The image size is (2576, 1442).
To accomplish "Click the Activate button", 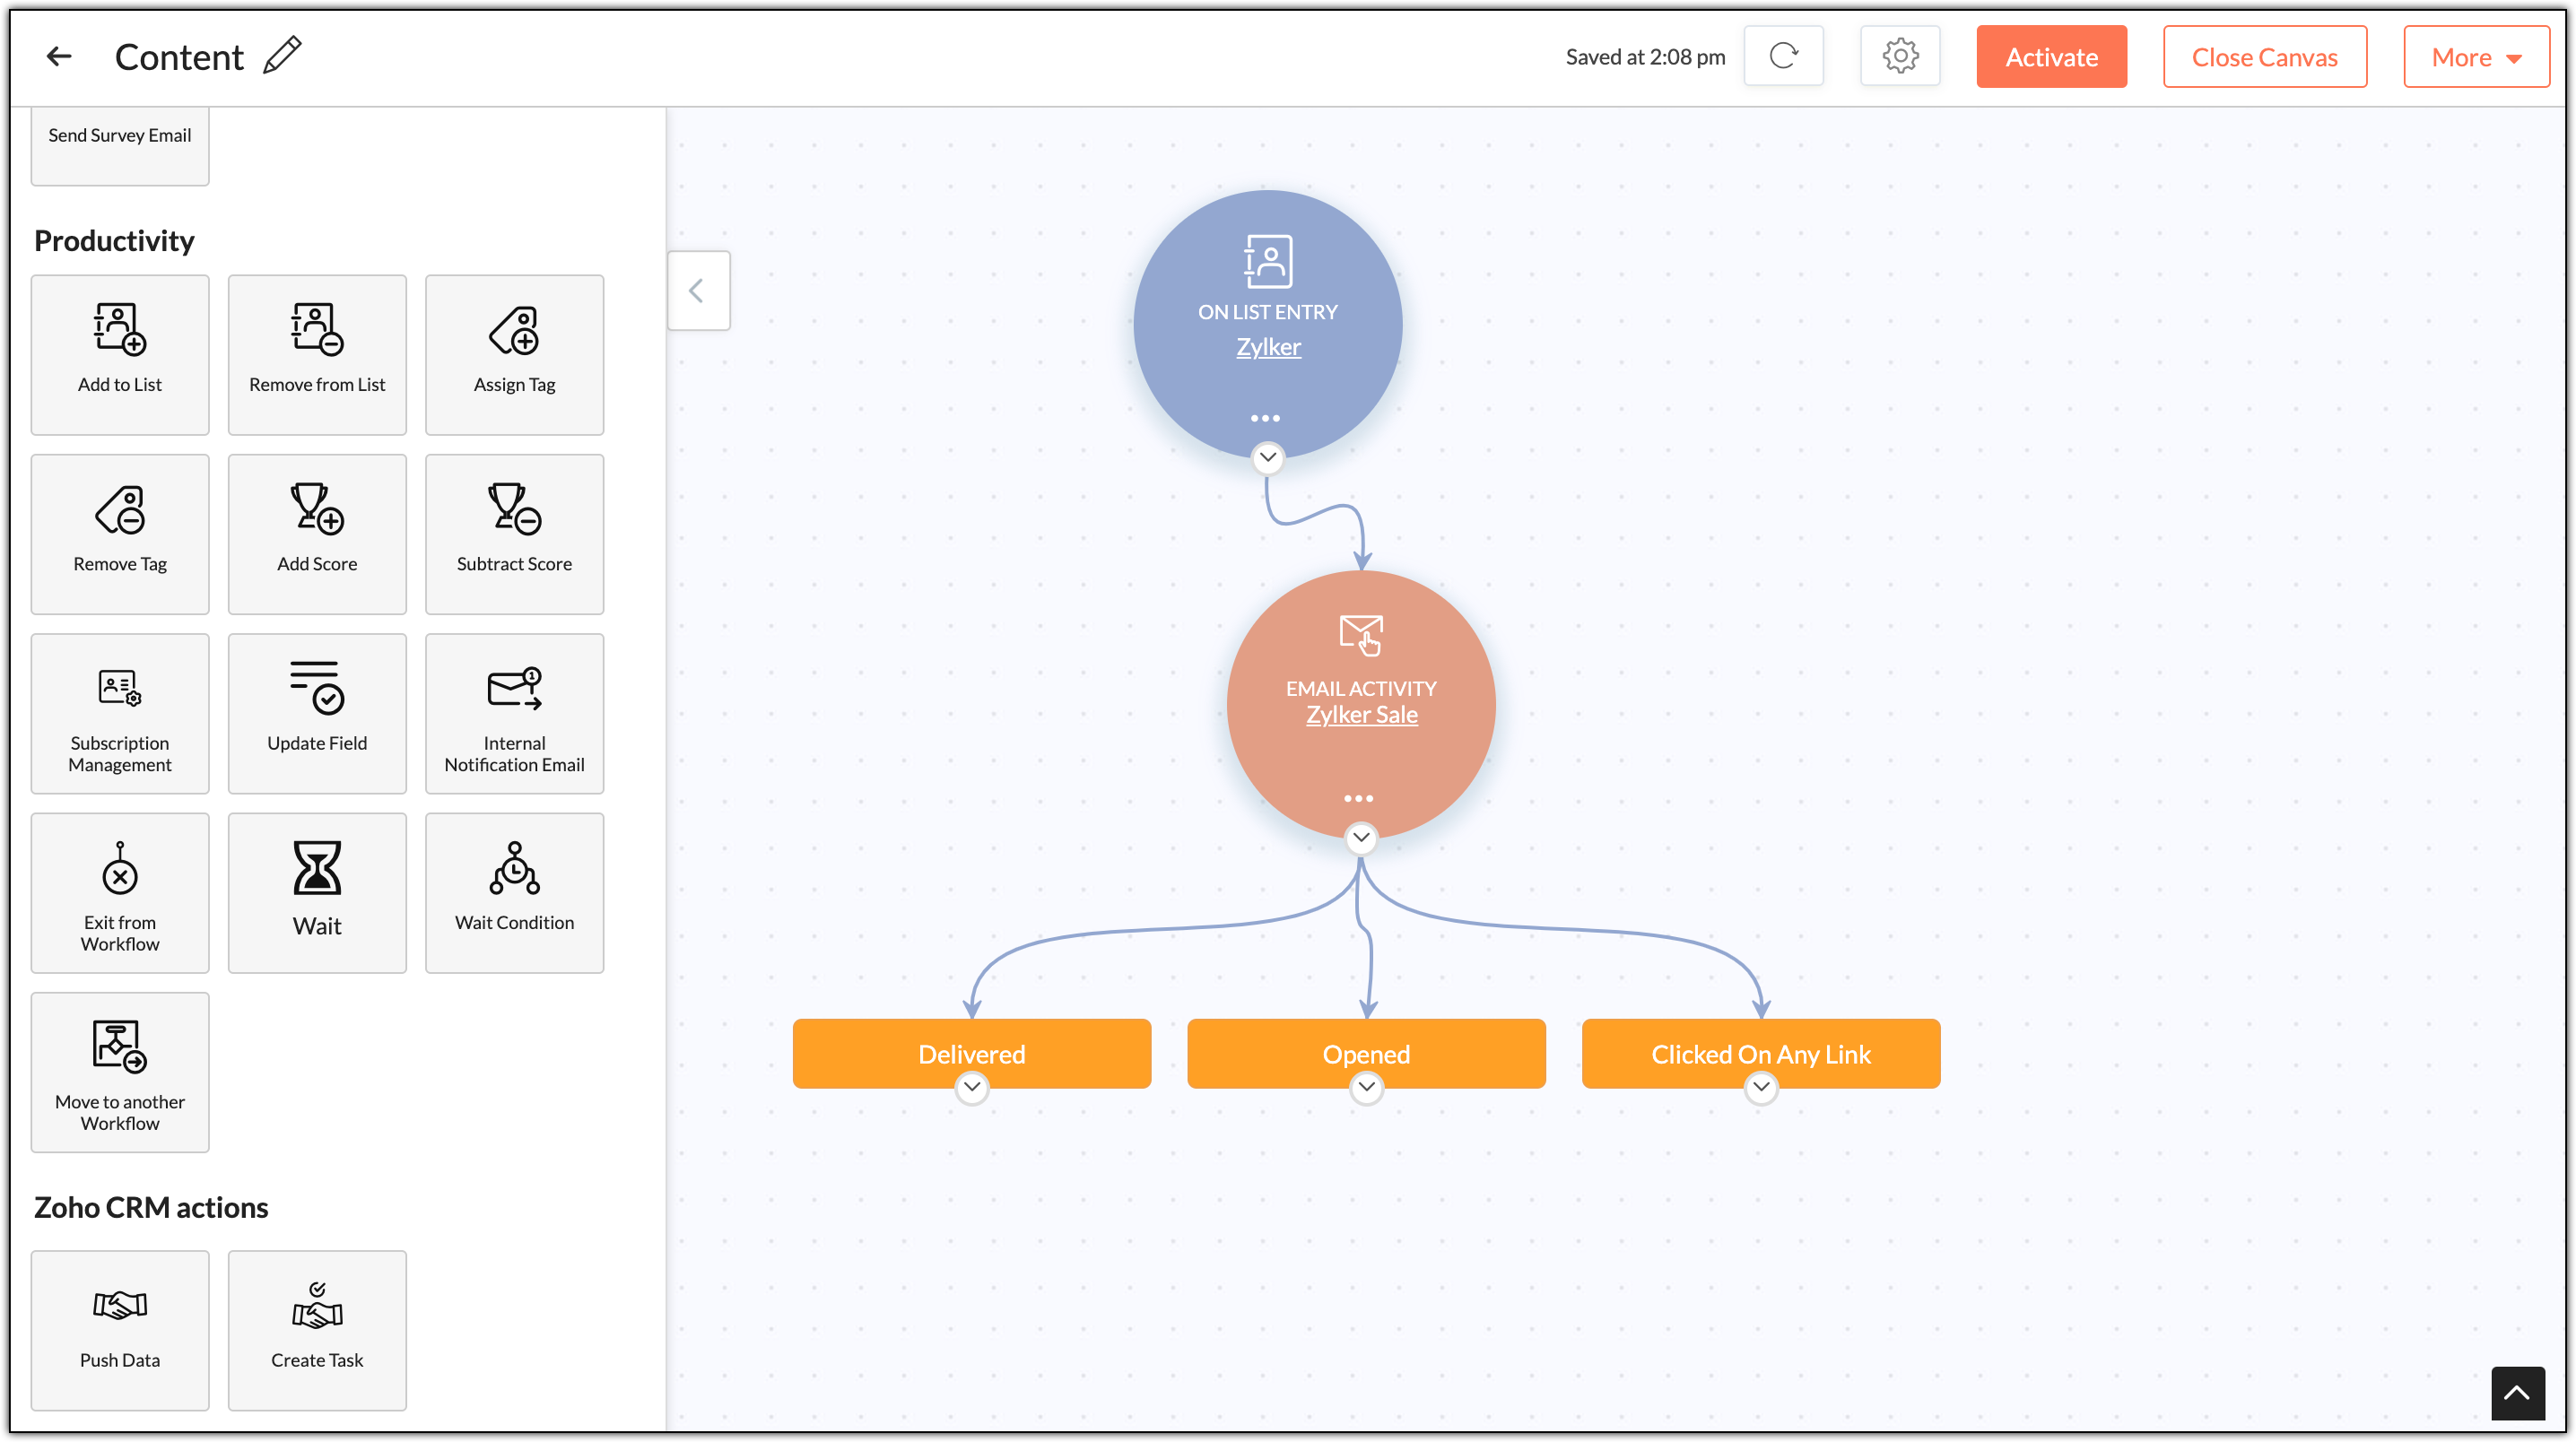I will pyautogui.click(x=2051, y=57).
